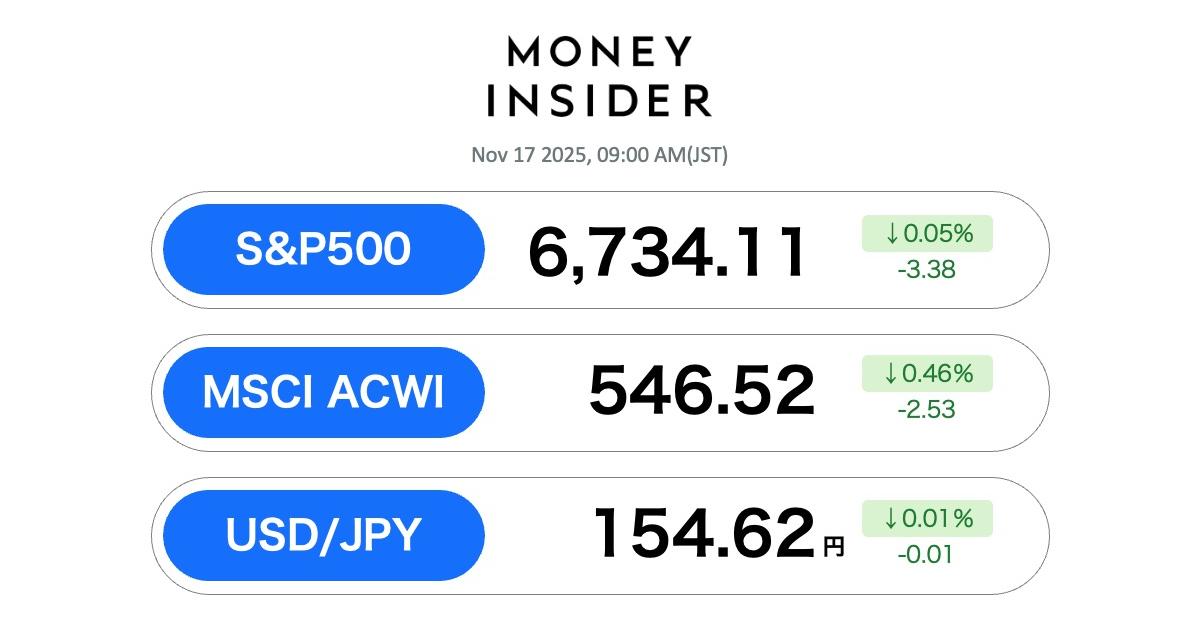The height and width of the screenshot is (630, 1200).
Task: Click the word MONEY in the logo
Action: 599,53
